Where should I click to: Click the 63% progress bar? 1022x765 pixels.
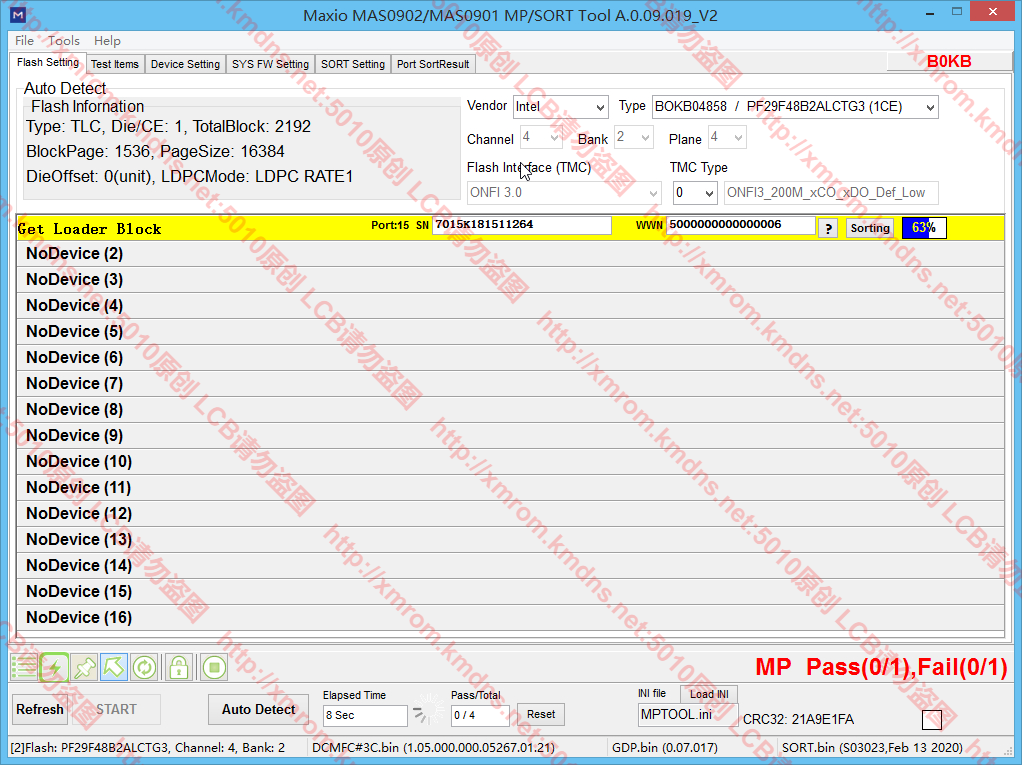pyautogui.click(x=924, y=228)
